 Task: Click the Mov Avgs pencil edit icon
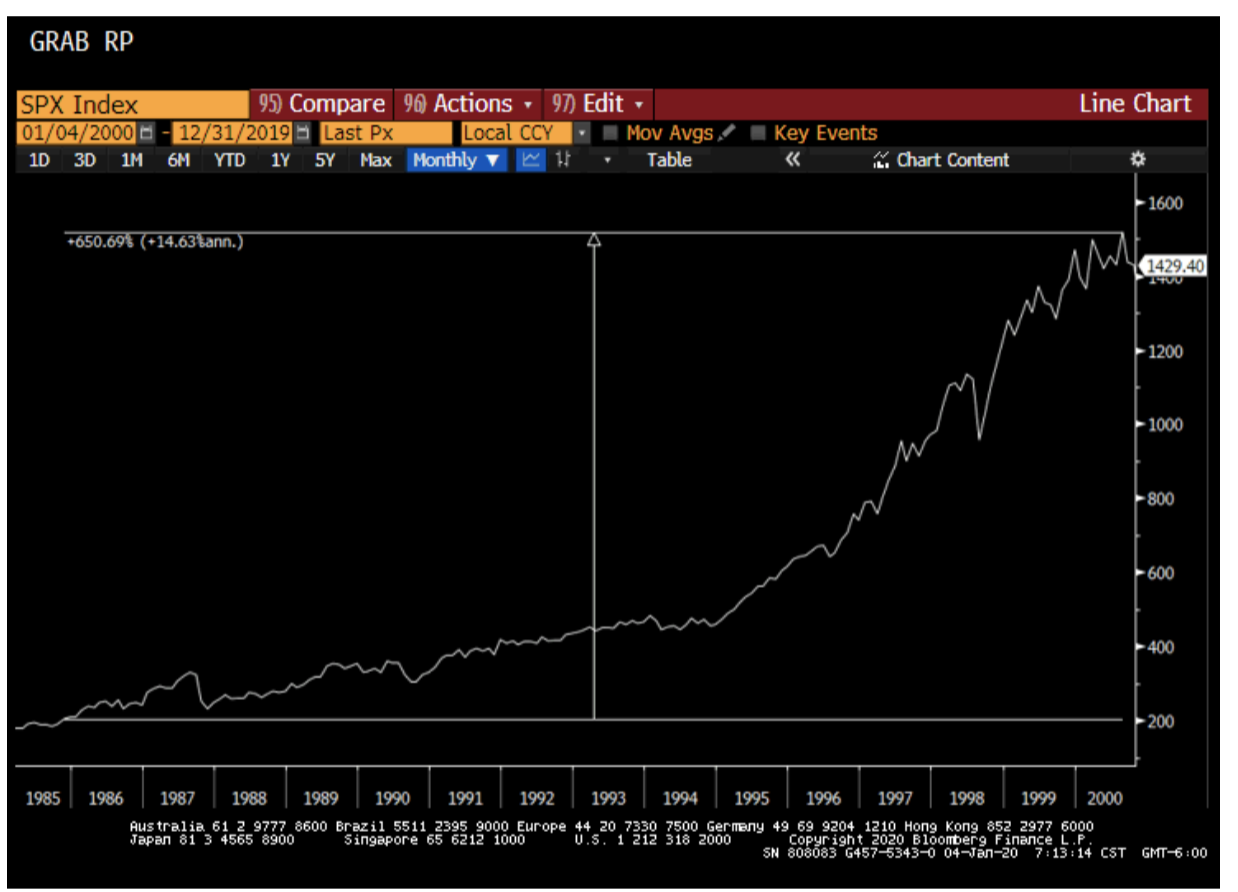click(x=727, y=133)
